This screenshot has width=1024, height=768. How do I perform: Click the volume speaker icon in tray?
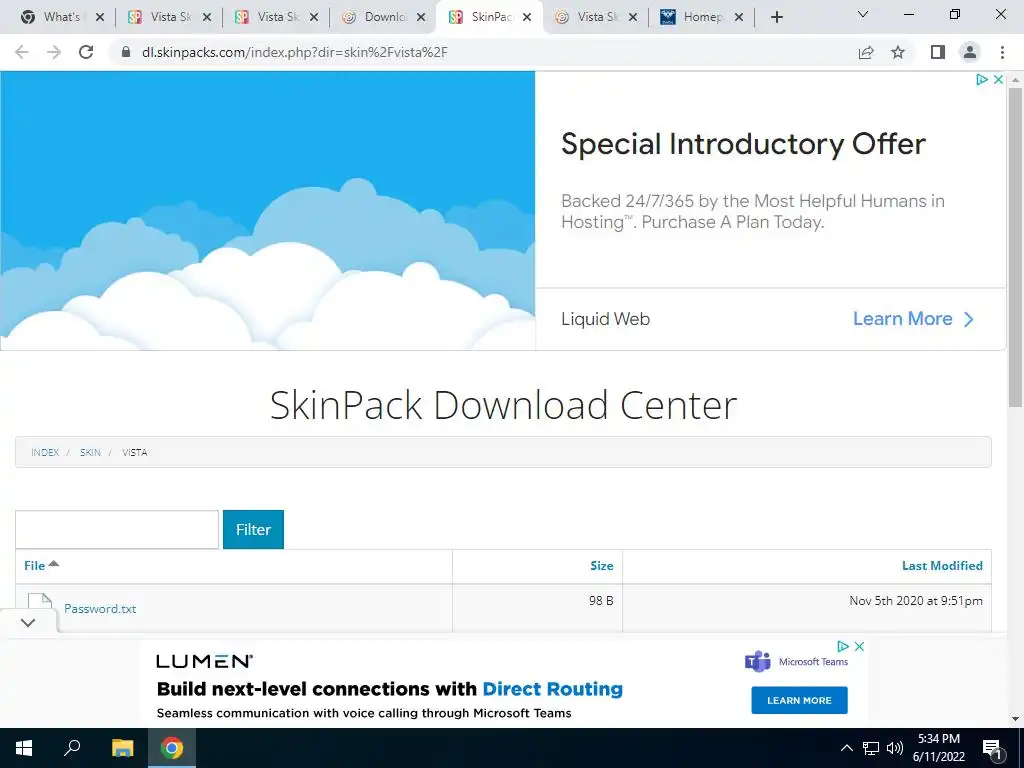[x=895, y=748]
